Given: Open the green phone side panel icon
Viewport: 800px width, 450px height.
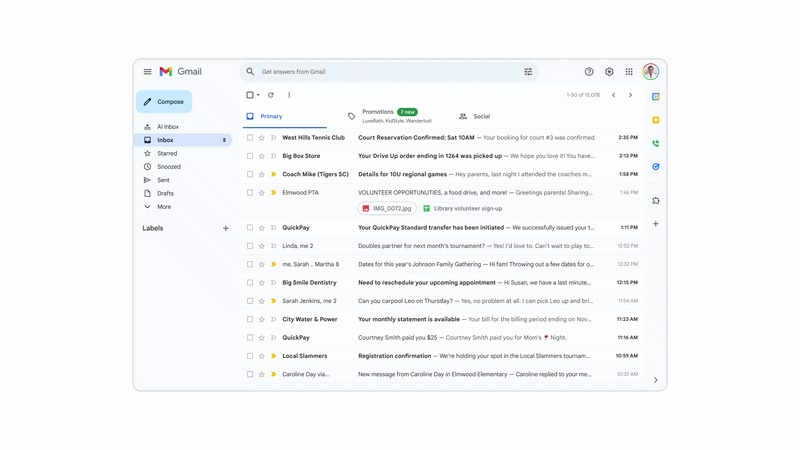Looking at the screenshot, I should pos(656,143).
